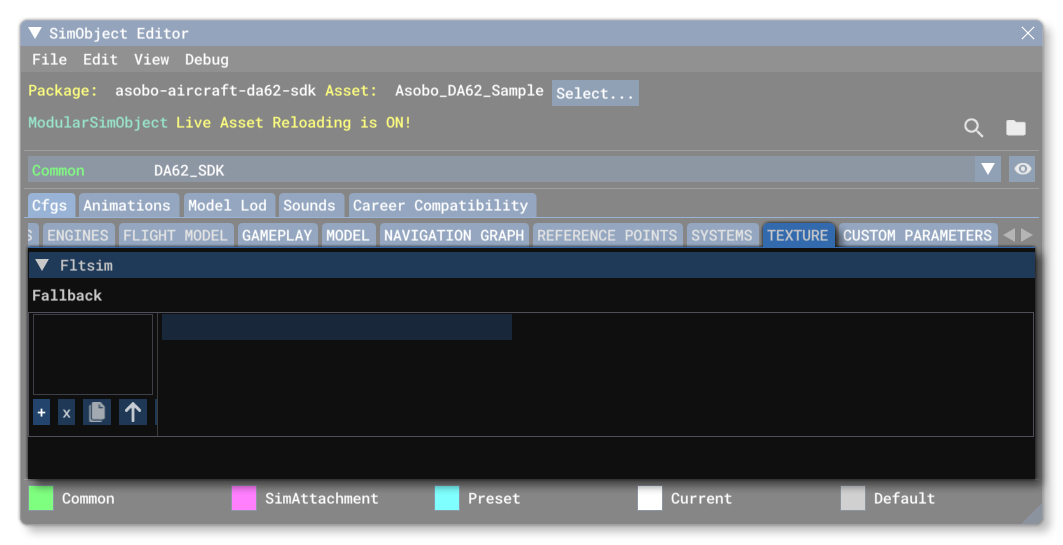
Task: Add a new Fallback entry with plus
Action: (41, 412)
